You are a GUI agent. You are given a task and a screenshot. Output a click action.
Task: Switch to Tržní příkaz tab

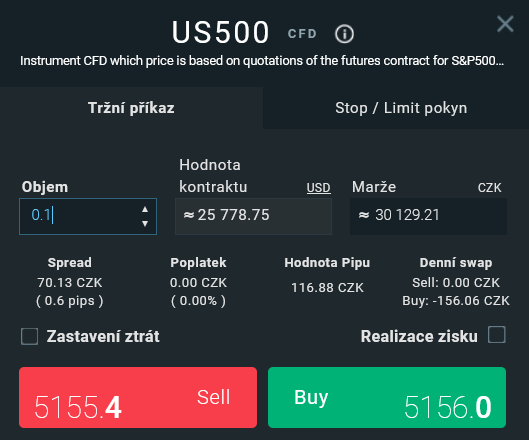coord(131,108)
